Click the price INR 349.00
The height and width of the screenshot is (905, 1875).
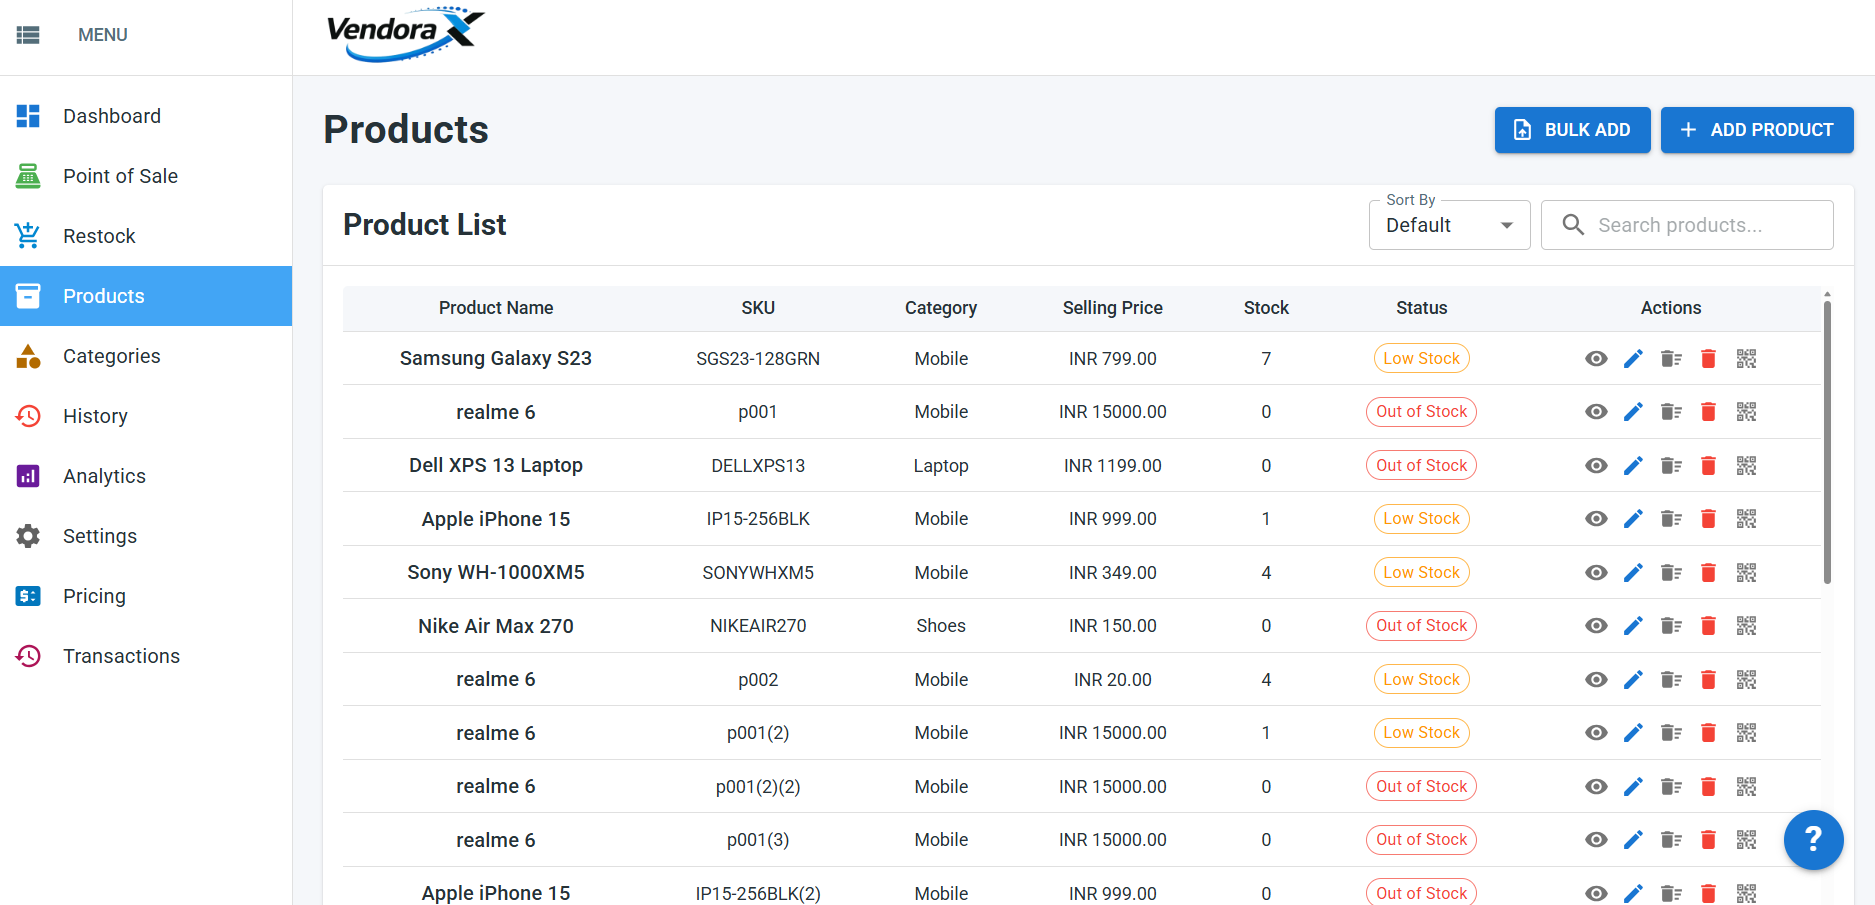[1112, 573]
